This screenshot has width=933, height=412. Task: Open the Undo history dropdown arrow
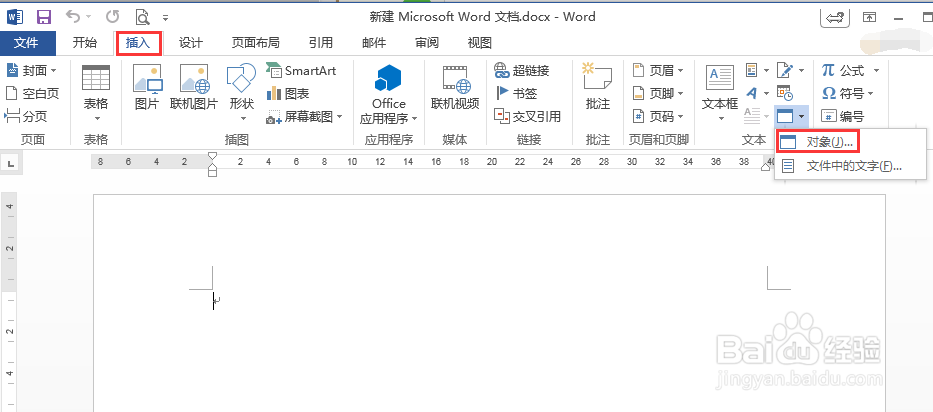click(89, 17)
